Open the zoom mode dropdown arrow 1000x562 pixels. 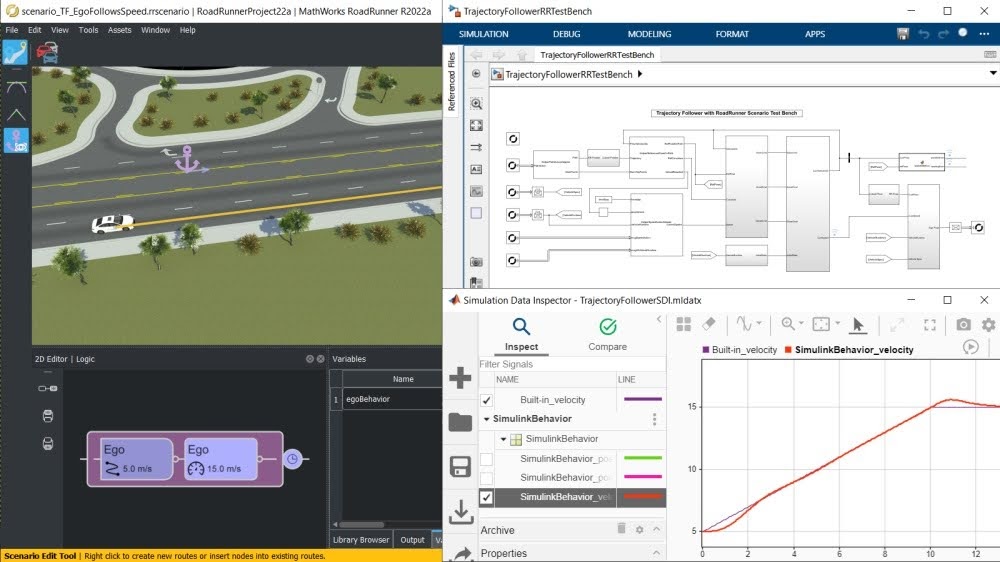pos(803,324)
